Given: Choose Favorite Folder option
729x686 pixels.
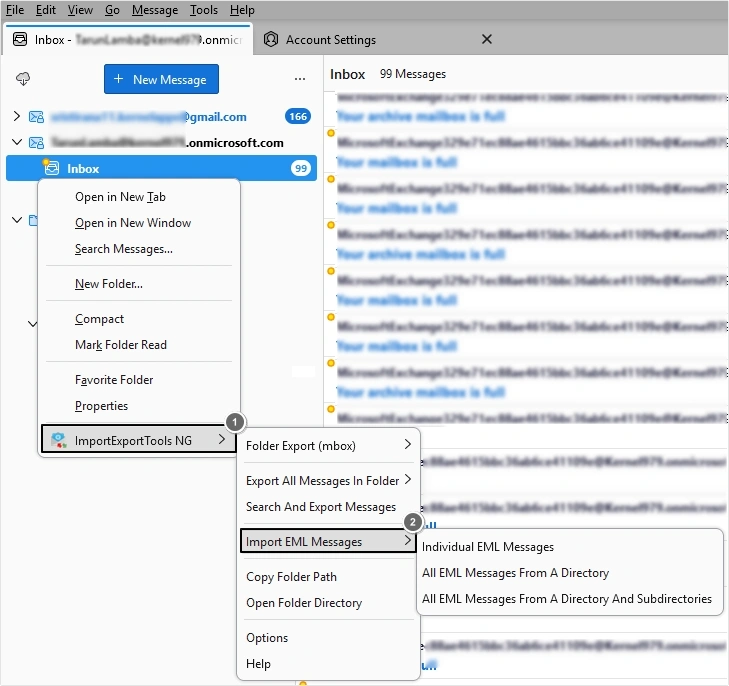Looking at the screenshot, I should click(x=139, y=380).
